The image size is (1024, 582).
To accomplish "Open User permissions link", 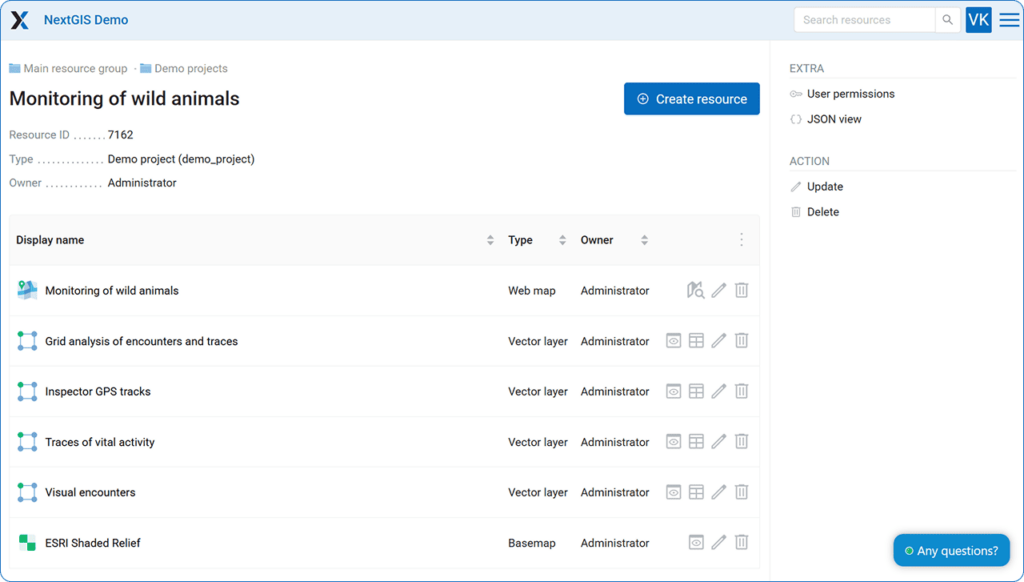I will (x=850, y=94).
